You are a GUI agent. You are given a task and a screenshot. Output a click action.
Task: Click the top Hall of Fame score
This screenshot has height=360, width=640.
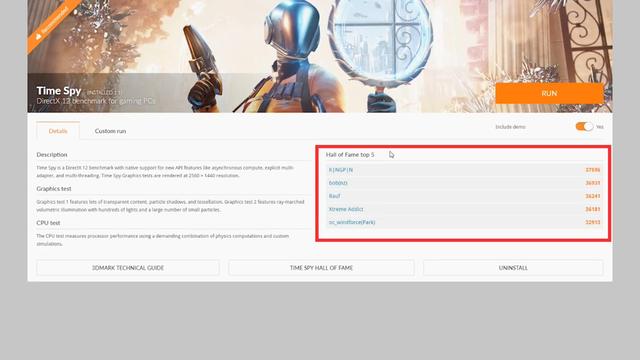[x=593, y=170]
